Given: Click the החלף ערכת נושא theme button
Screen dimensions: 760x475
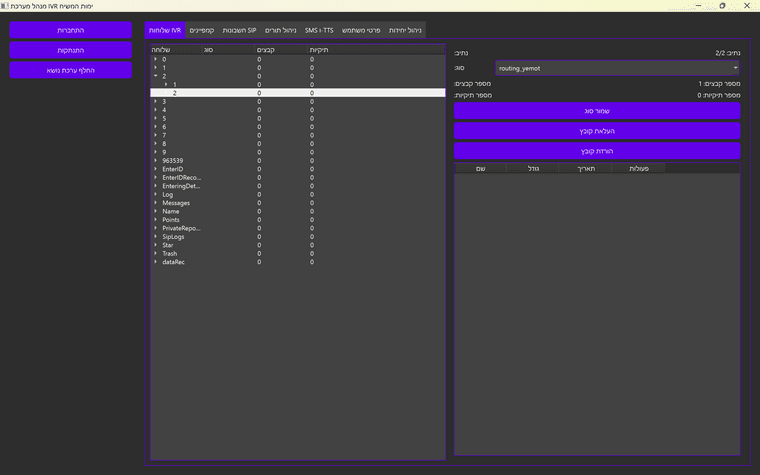Looking at the screenshot, I should 71,70.
